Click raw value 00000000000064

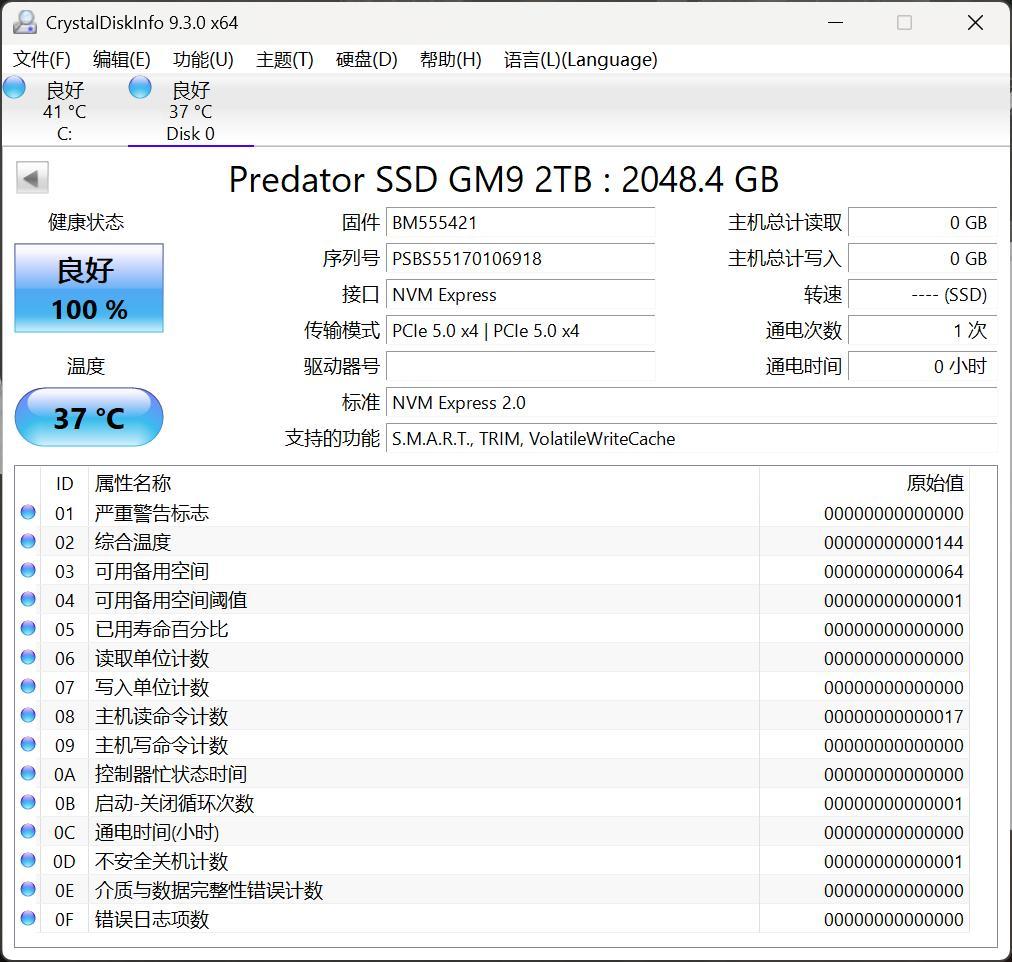(x=894, y=572)
